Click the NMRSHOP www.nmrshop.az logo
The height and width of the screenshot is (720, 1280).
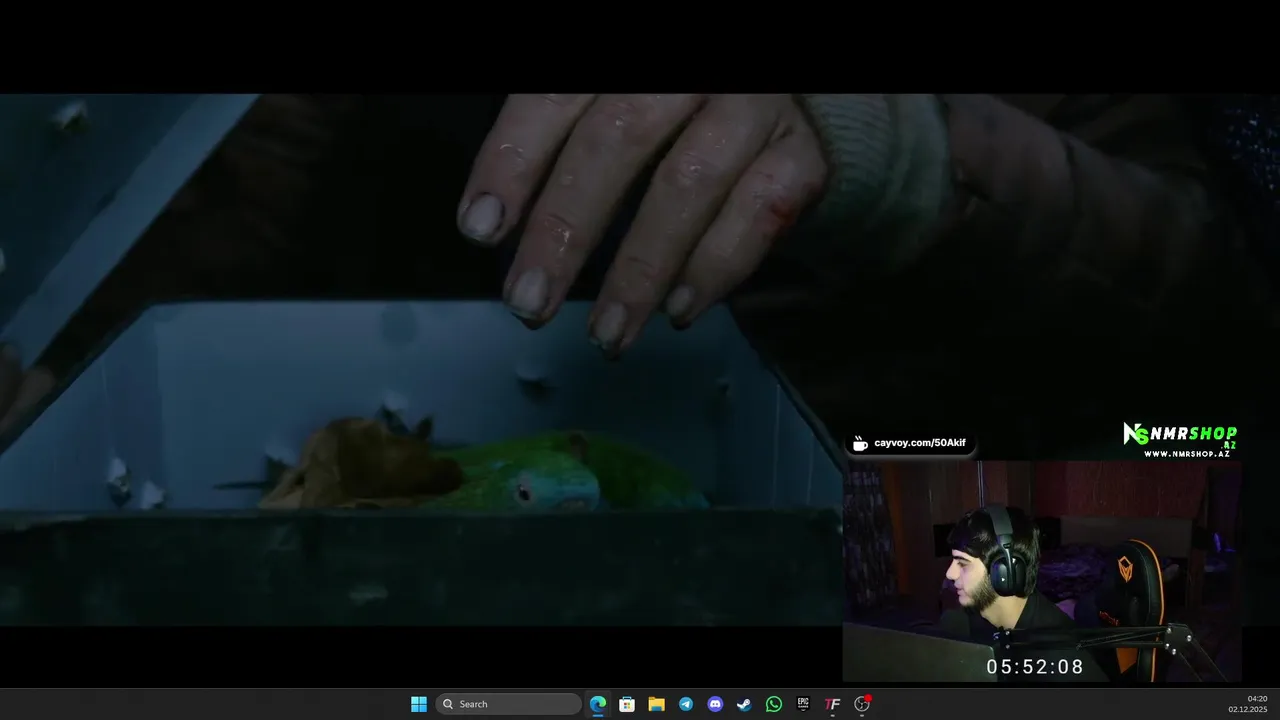[x=1180, y=440]
